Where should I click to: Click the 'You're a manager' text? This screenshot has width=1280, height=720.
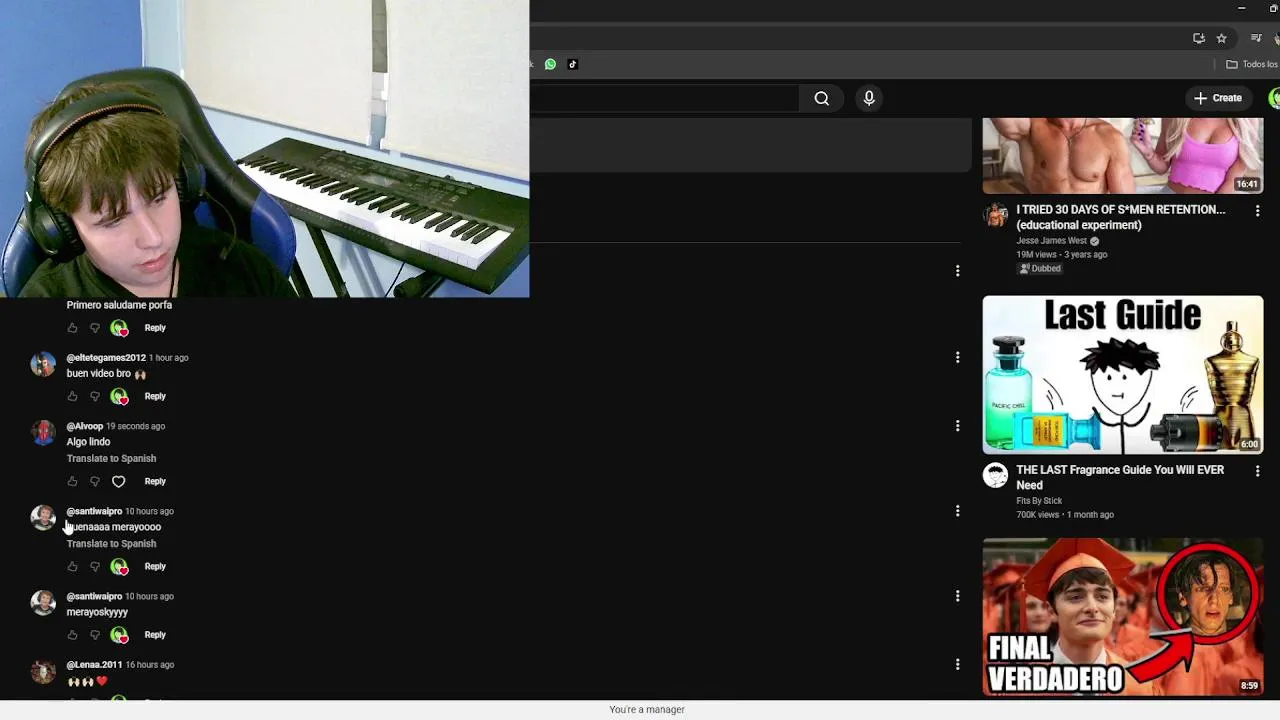(647, 710)
